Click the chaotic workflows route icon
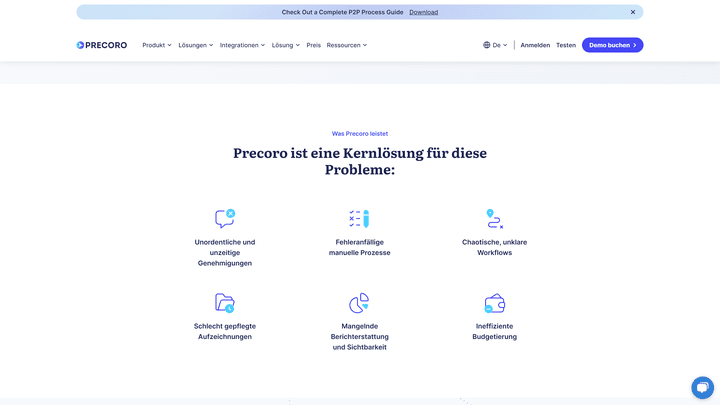Image resolution: width=720 pixels, height=405 pixels. [495, 219]
